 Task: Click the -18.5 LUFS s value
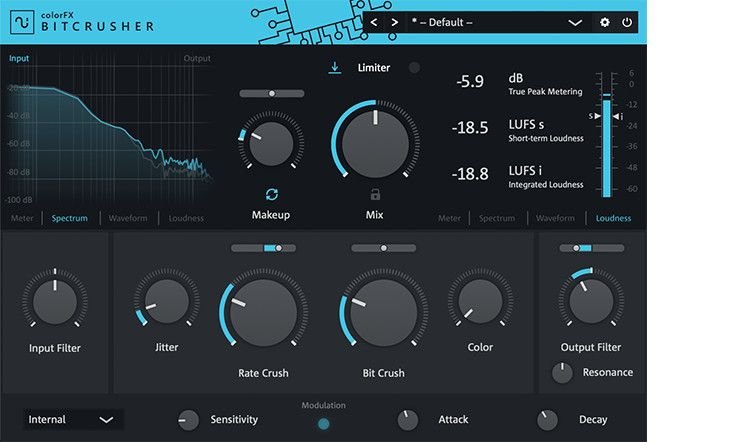point(470,127)
